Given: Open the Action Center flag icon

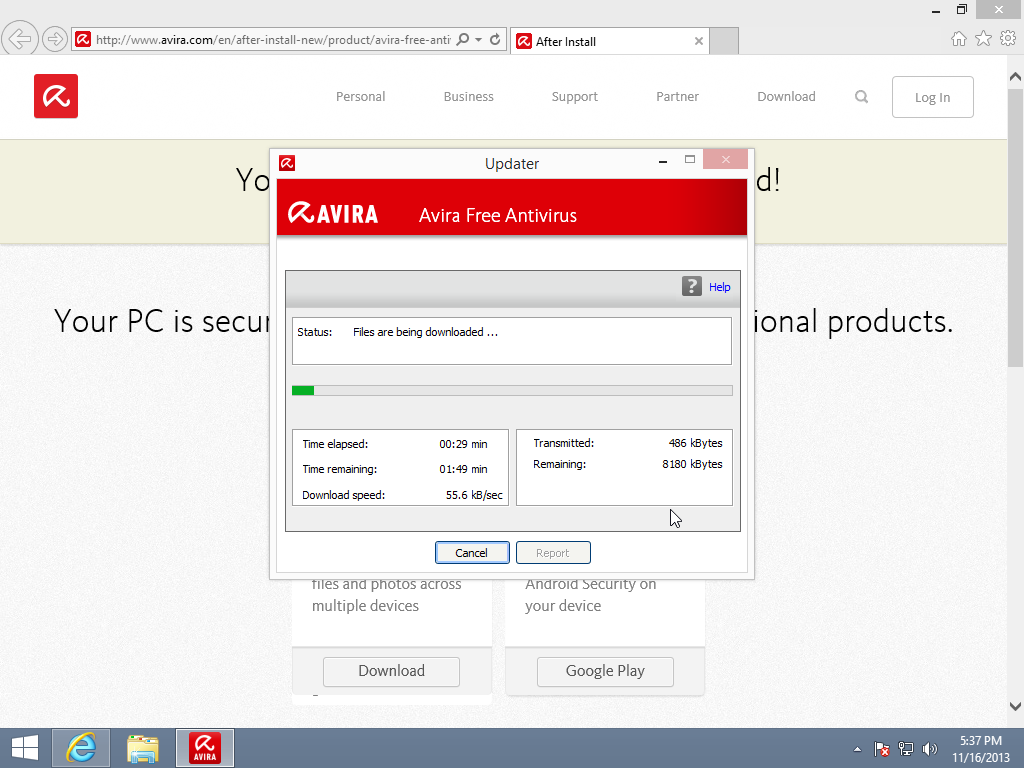Looking at the screenshot, I should [x=882, y=749].
